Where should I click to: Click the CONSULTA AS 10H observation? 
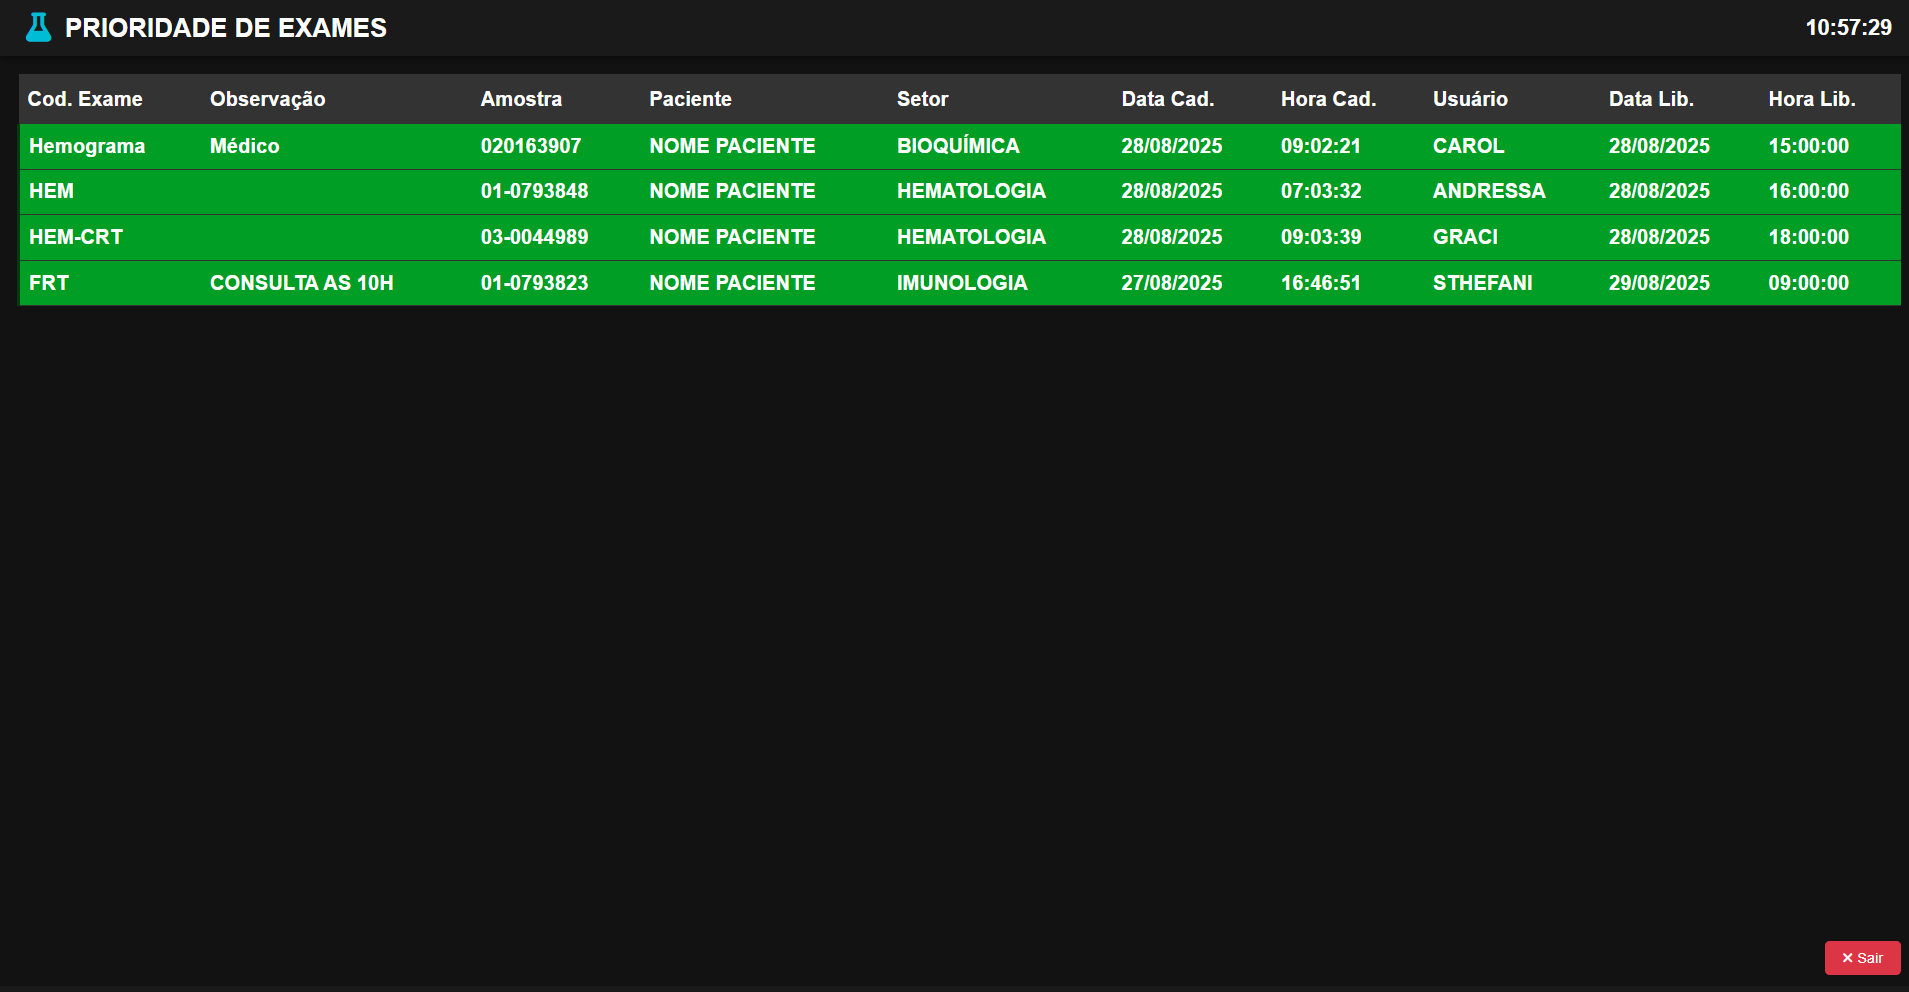[x=301, y=283]
